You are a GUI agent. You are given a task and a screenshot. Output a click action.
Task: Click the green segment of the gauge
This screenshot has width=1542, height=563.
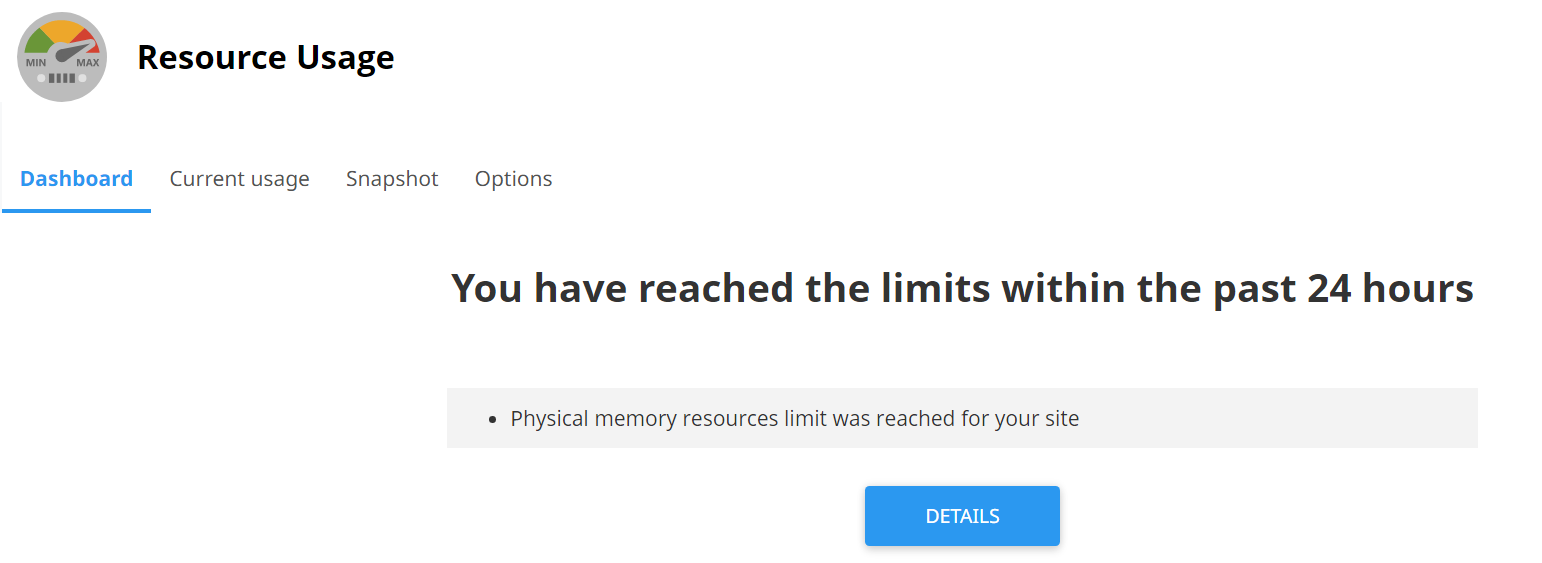[37, 41]
